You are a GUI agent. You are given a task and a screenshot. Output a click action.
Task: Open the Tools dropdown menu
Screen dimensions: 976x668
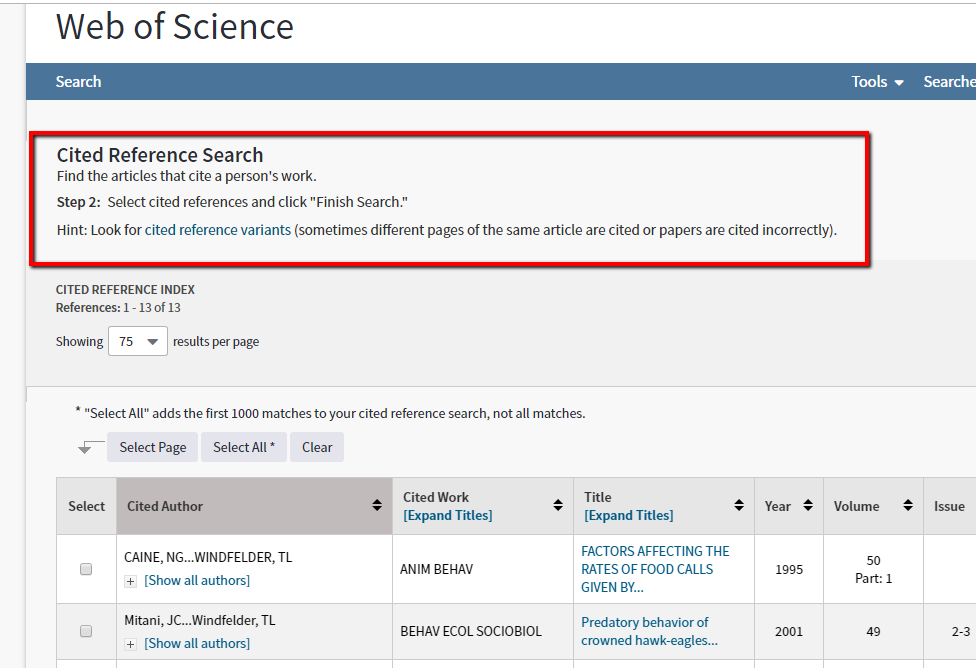(877, 82)
